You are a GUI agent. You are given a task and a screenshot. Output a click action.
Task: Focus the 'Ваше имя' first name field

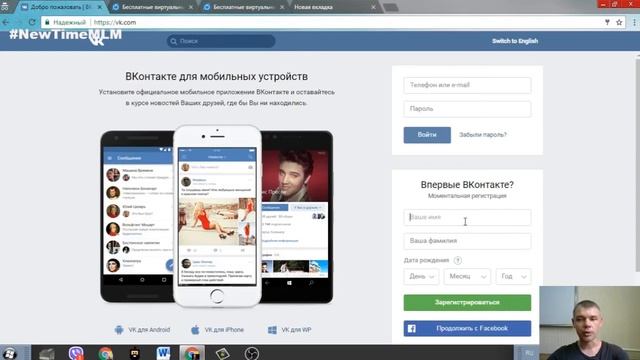[467, 218]
